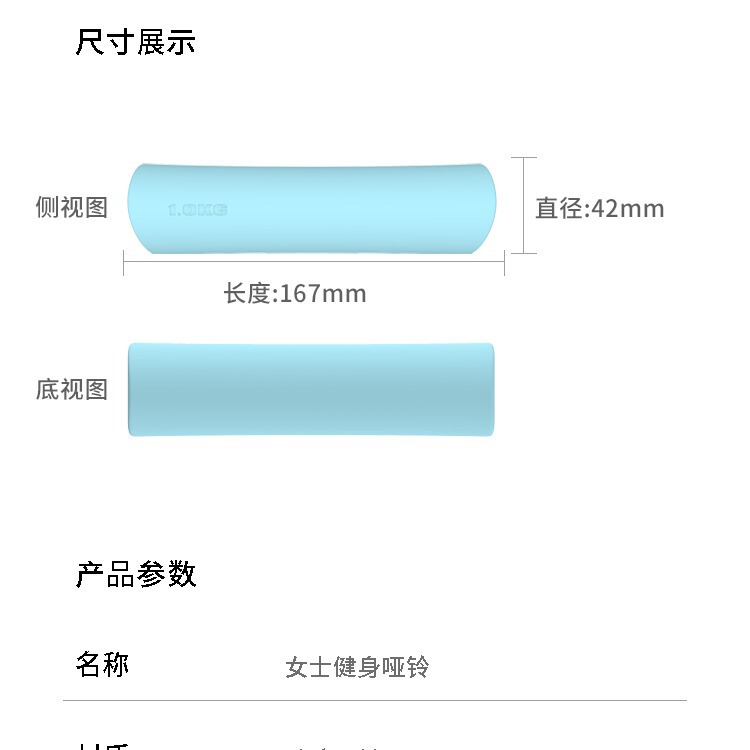Click the embossed 1.0KG marking
This screenshot has width=750, height=750.
click(x=197, y=210)
